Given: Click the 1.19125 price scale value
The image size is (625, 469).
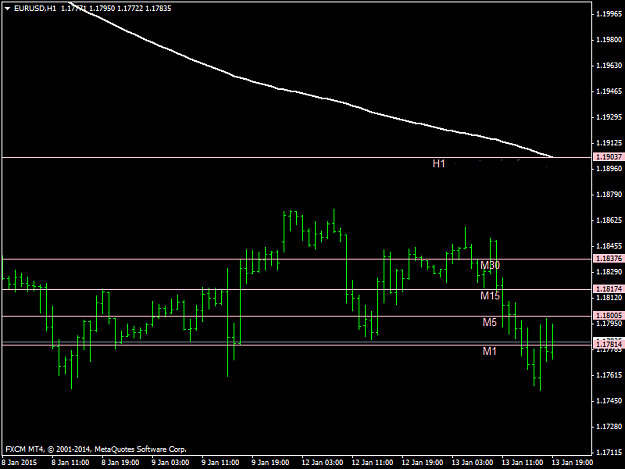Looking at the screenshot, I should tap(609, 143).
